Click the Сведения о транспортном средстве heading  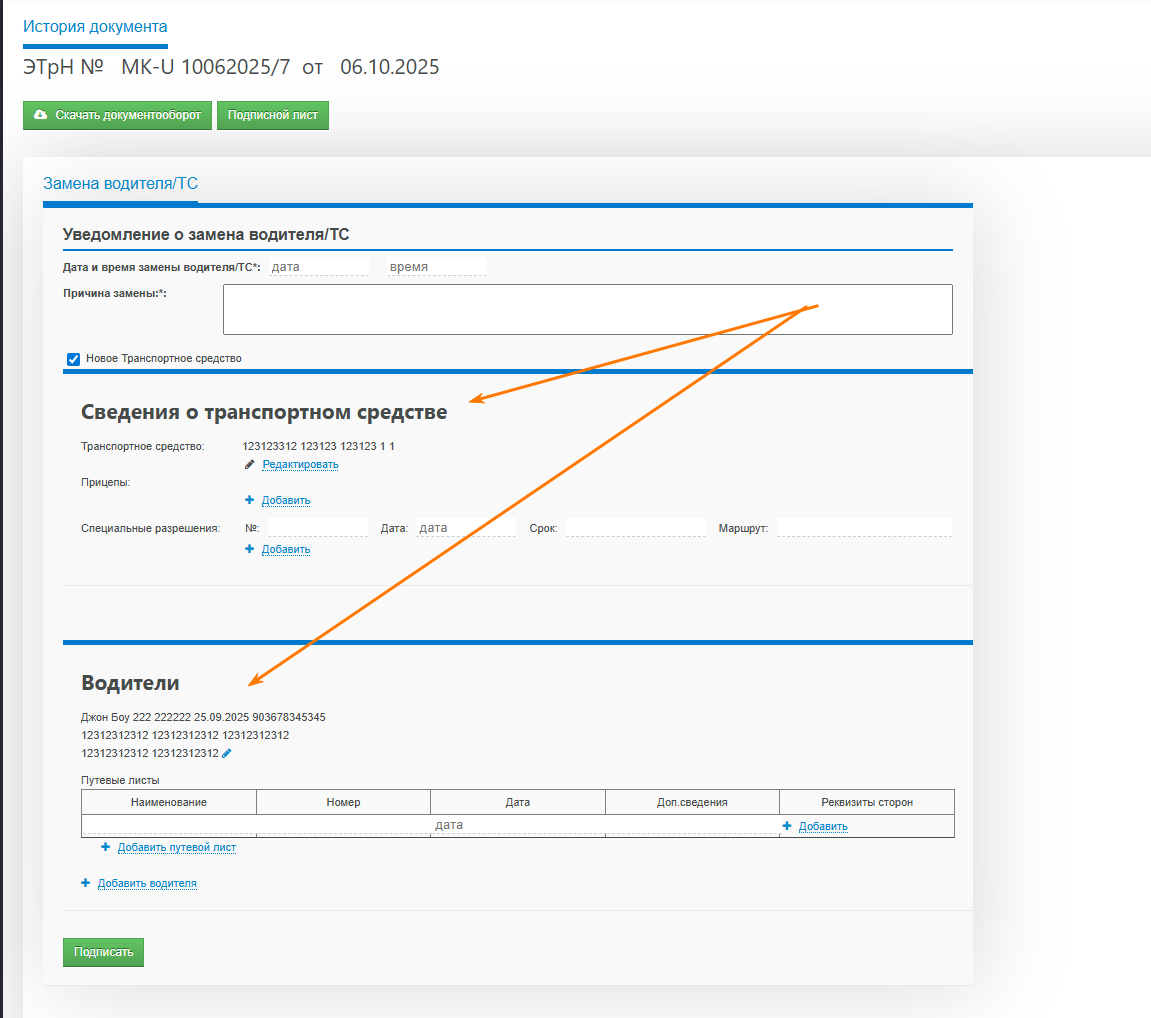pyautogui.click(x=264, y=412)
